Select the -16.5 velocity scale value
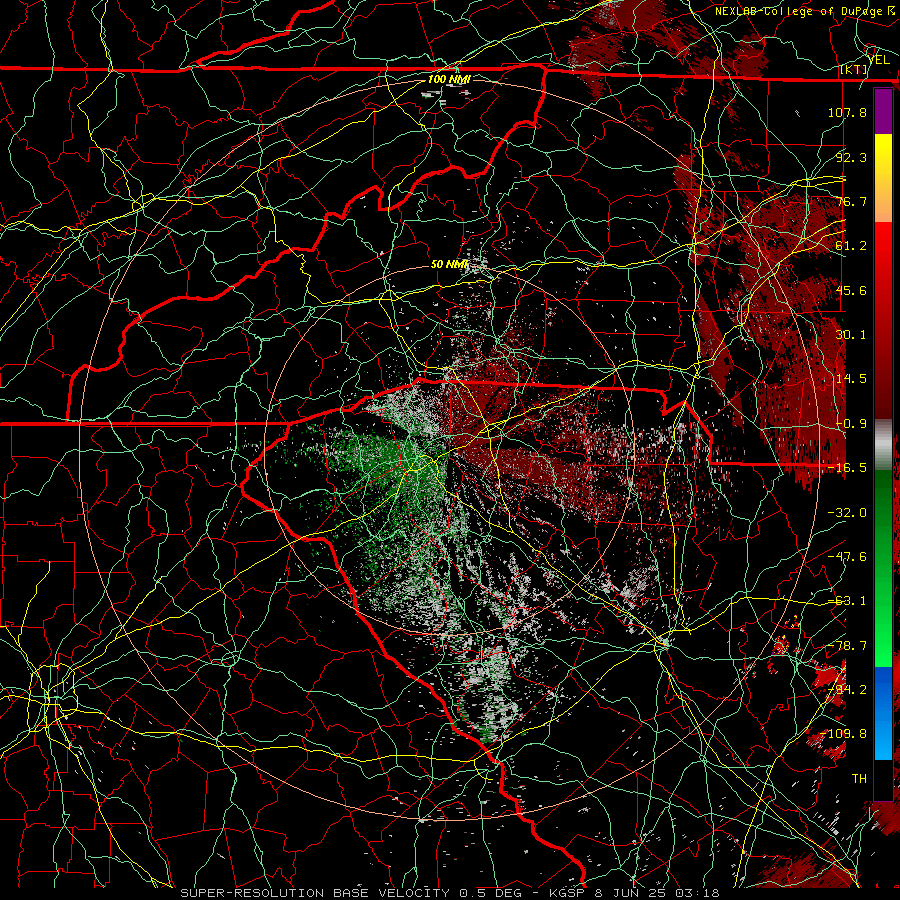This screenshot has width=900, height=900. [x=847, y=467]
